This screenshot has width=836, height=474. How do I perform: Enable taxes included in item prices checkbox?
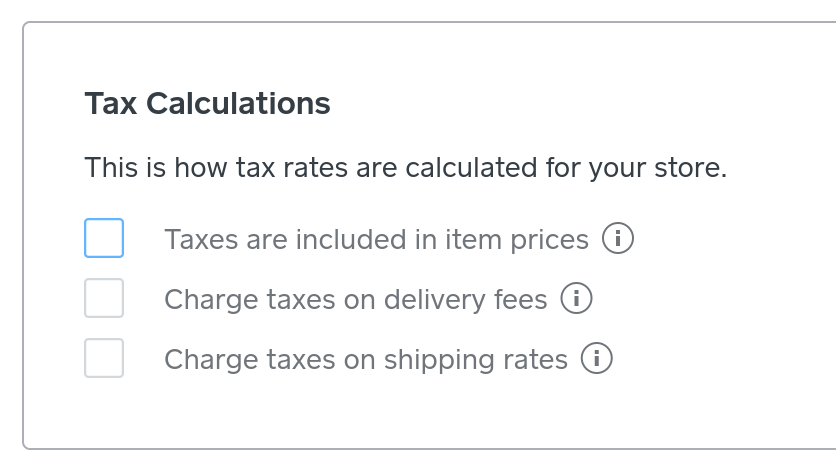tap(104, 239)
